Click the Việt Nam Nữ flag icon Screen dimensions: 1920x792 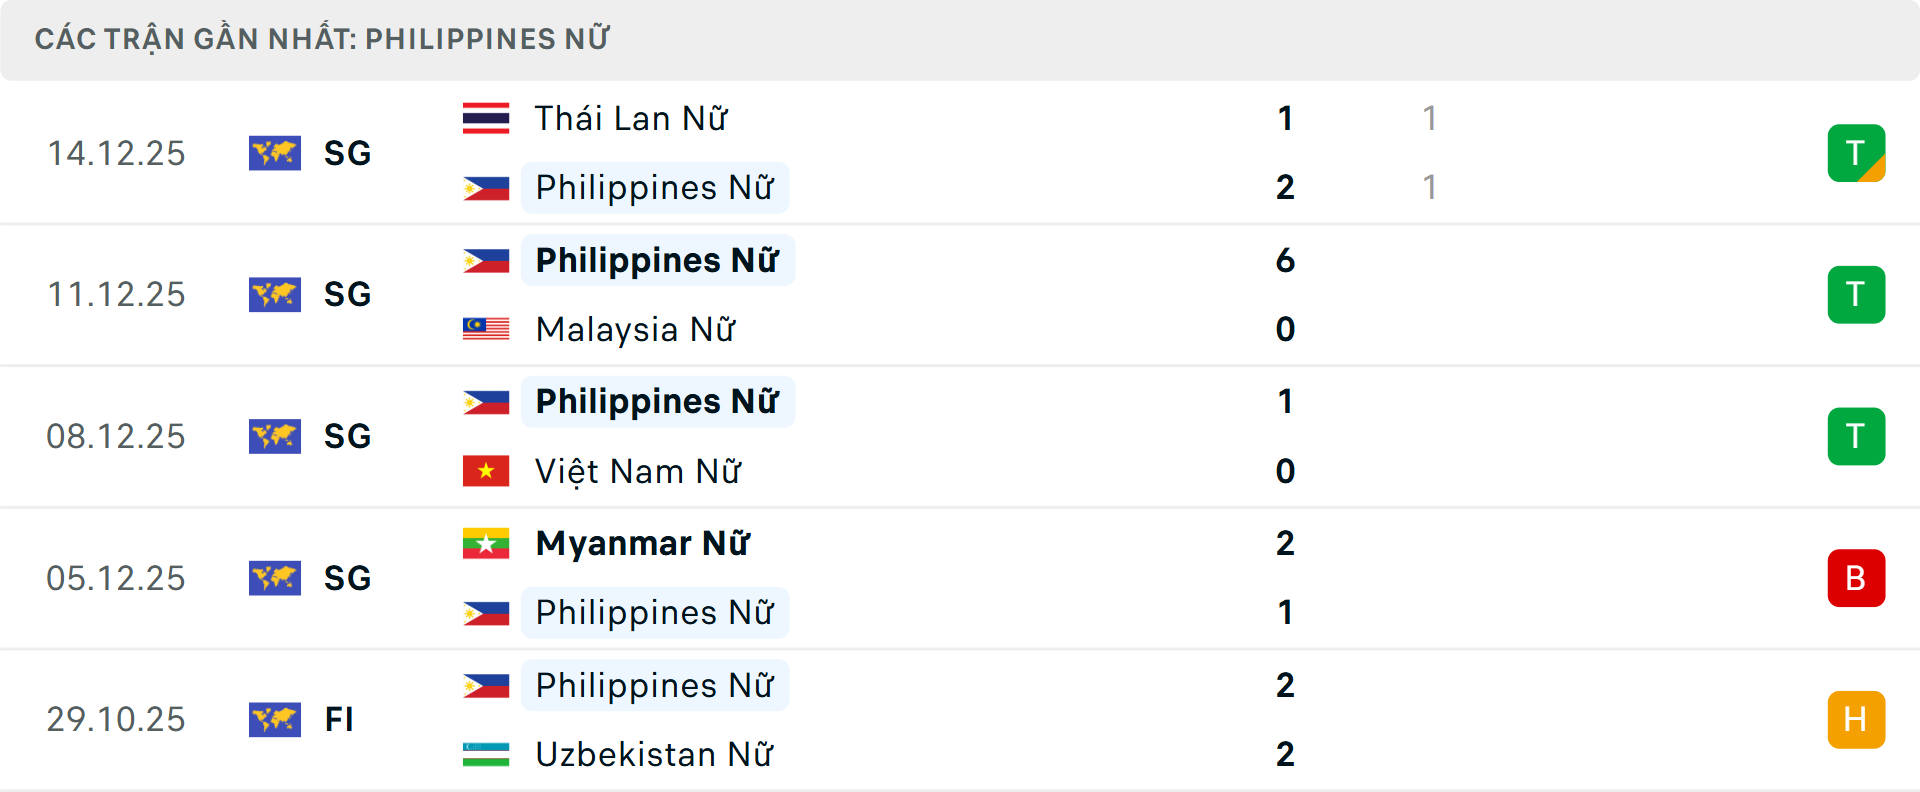pyautogui.click(x=487, y=471)
